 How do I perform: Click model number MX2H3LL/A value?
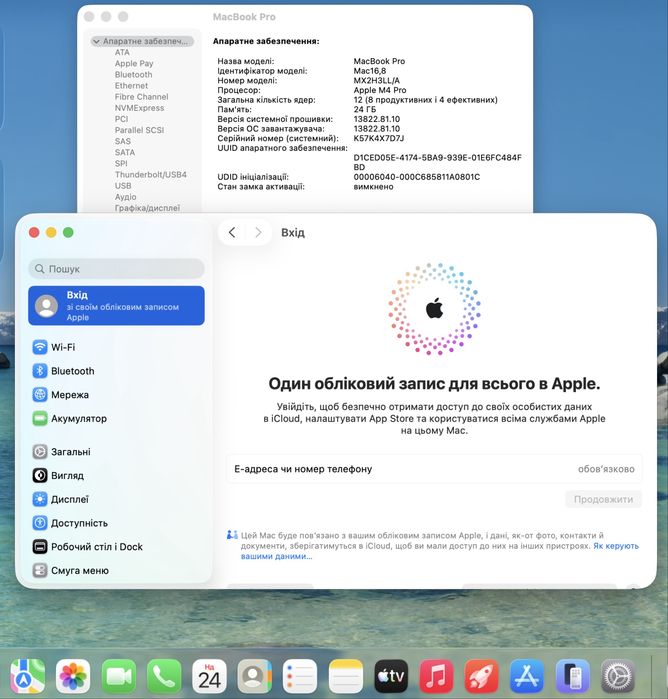click(376, 81)
